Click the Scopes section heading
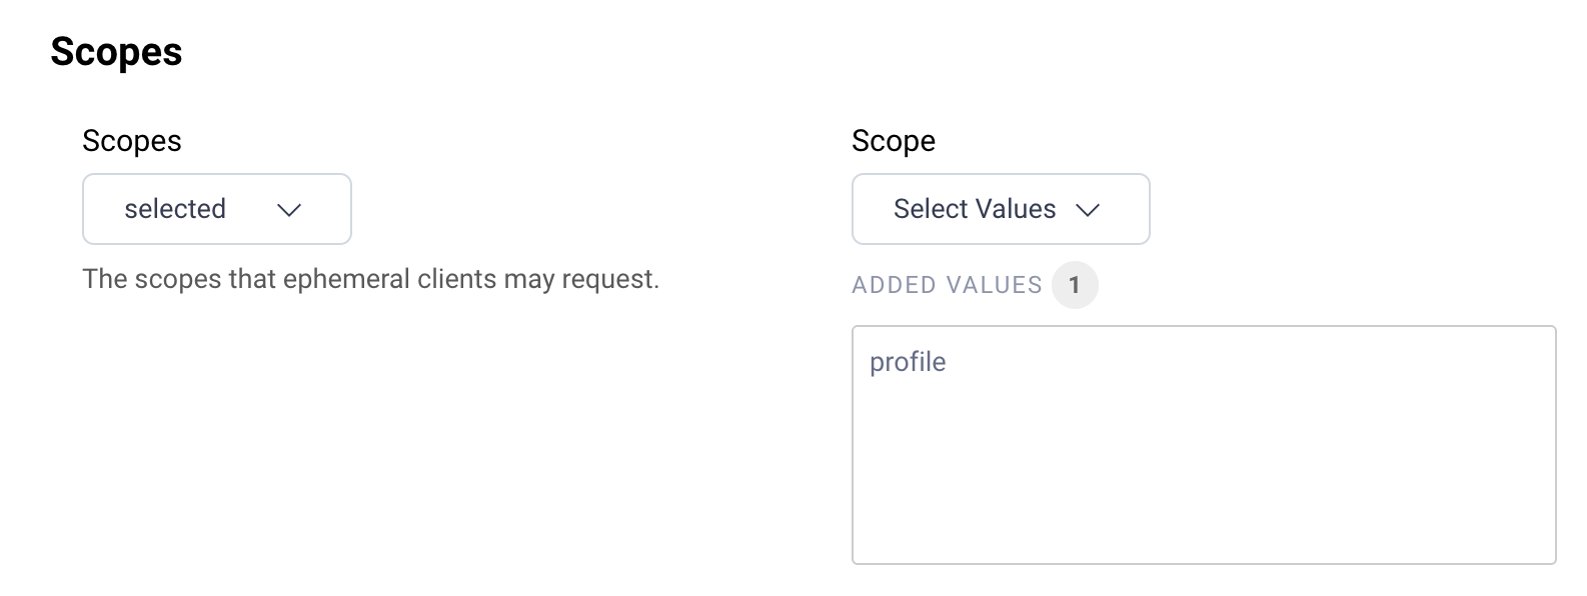This screenshot has height=596, width=1587. (x=117, y=51)
